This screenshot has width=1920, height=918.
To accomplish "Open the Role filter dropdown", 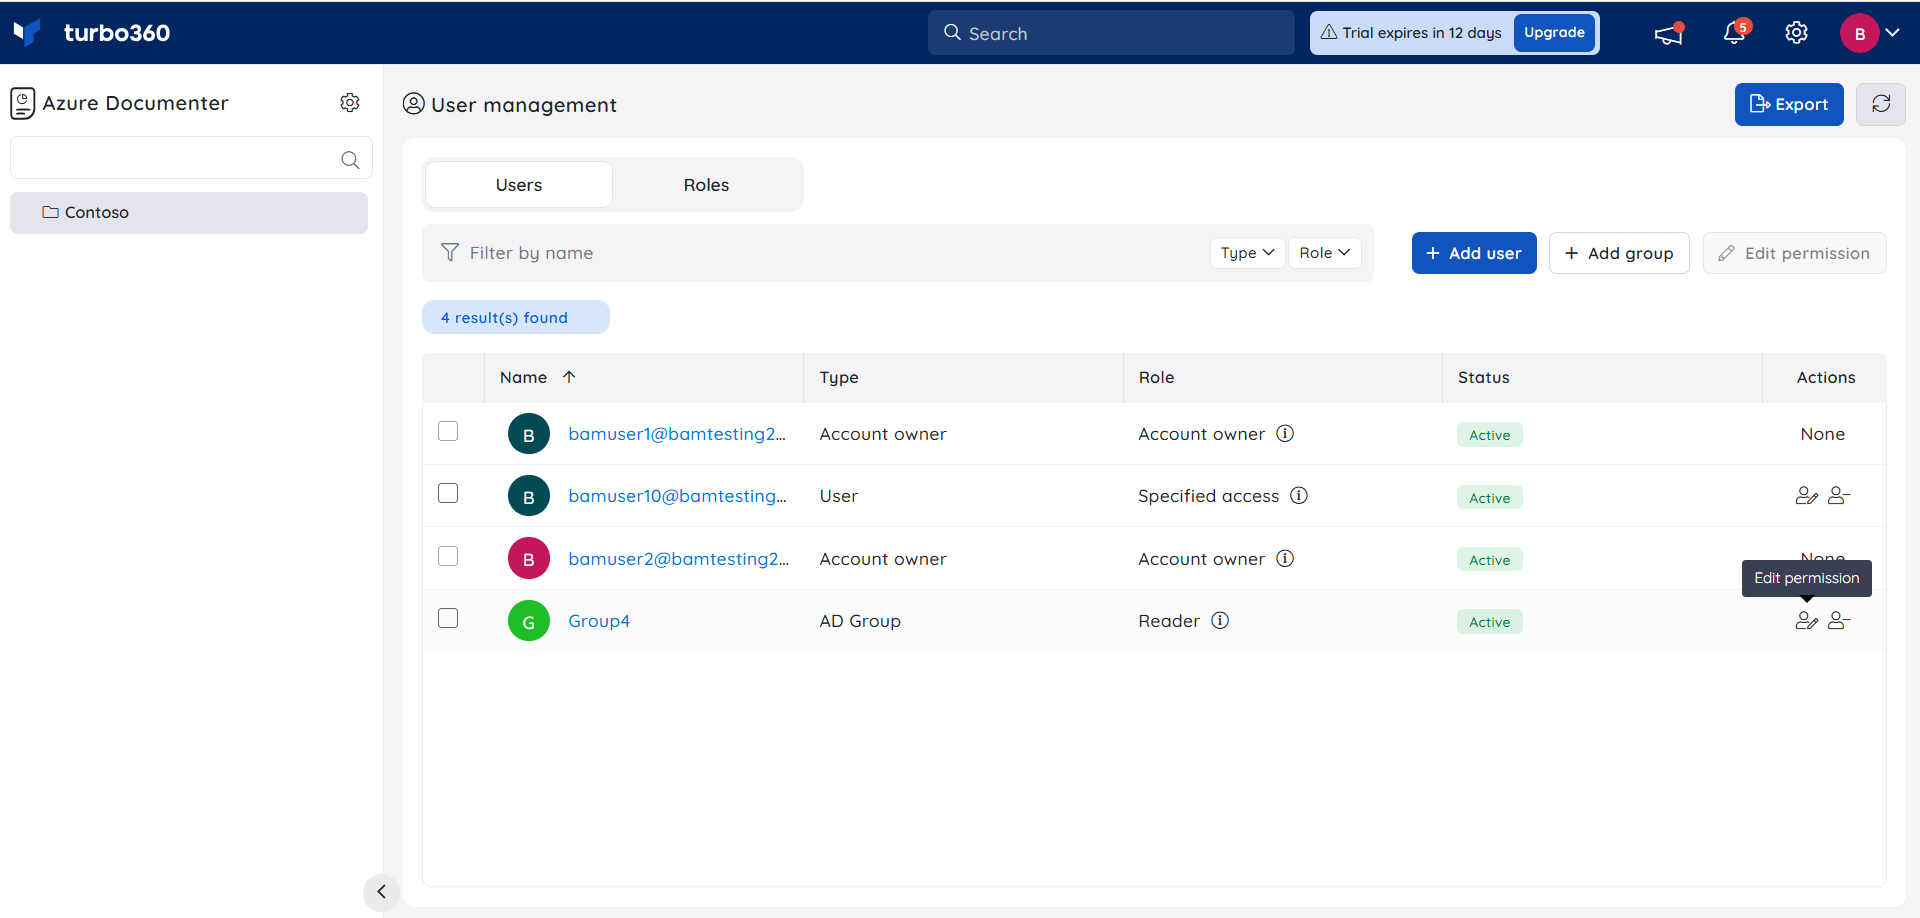I will pos(1325,253).
